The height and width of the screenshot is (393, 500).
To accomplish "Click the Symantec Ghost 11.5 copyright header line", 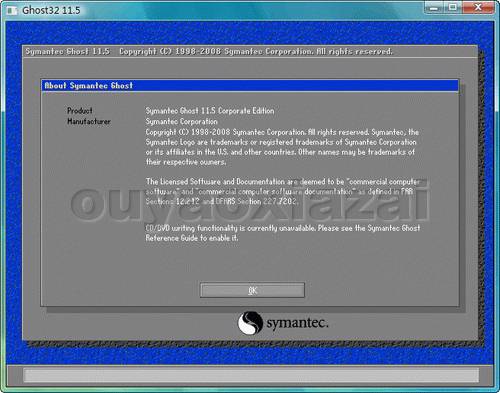I will tap(209, 51).
